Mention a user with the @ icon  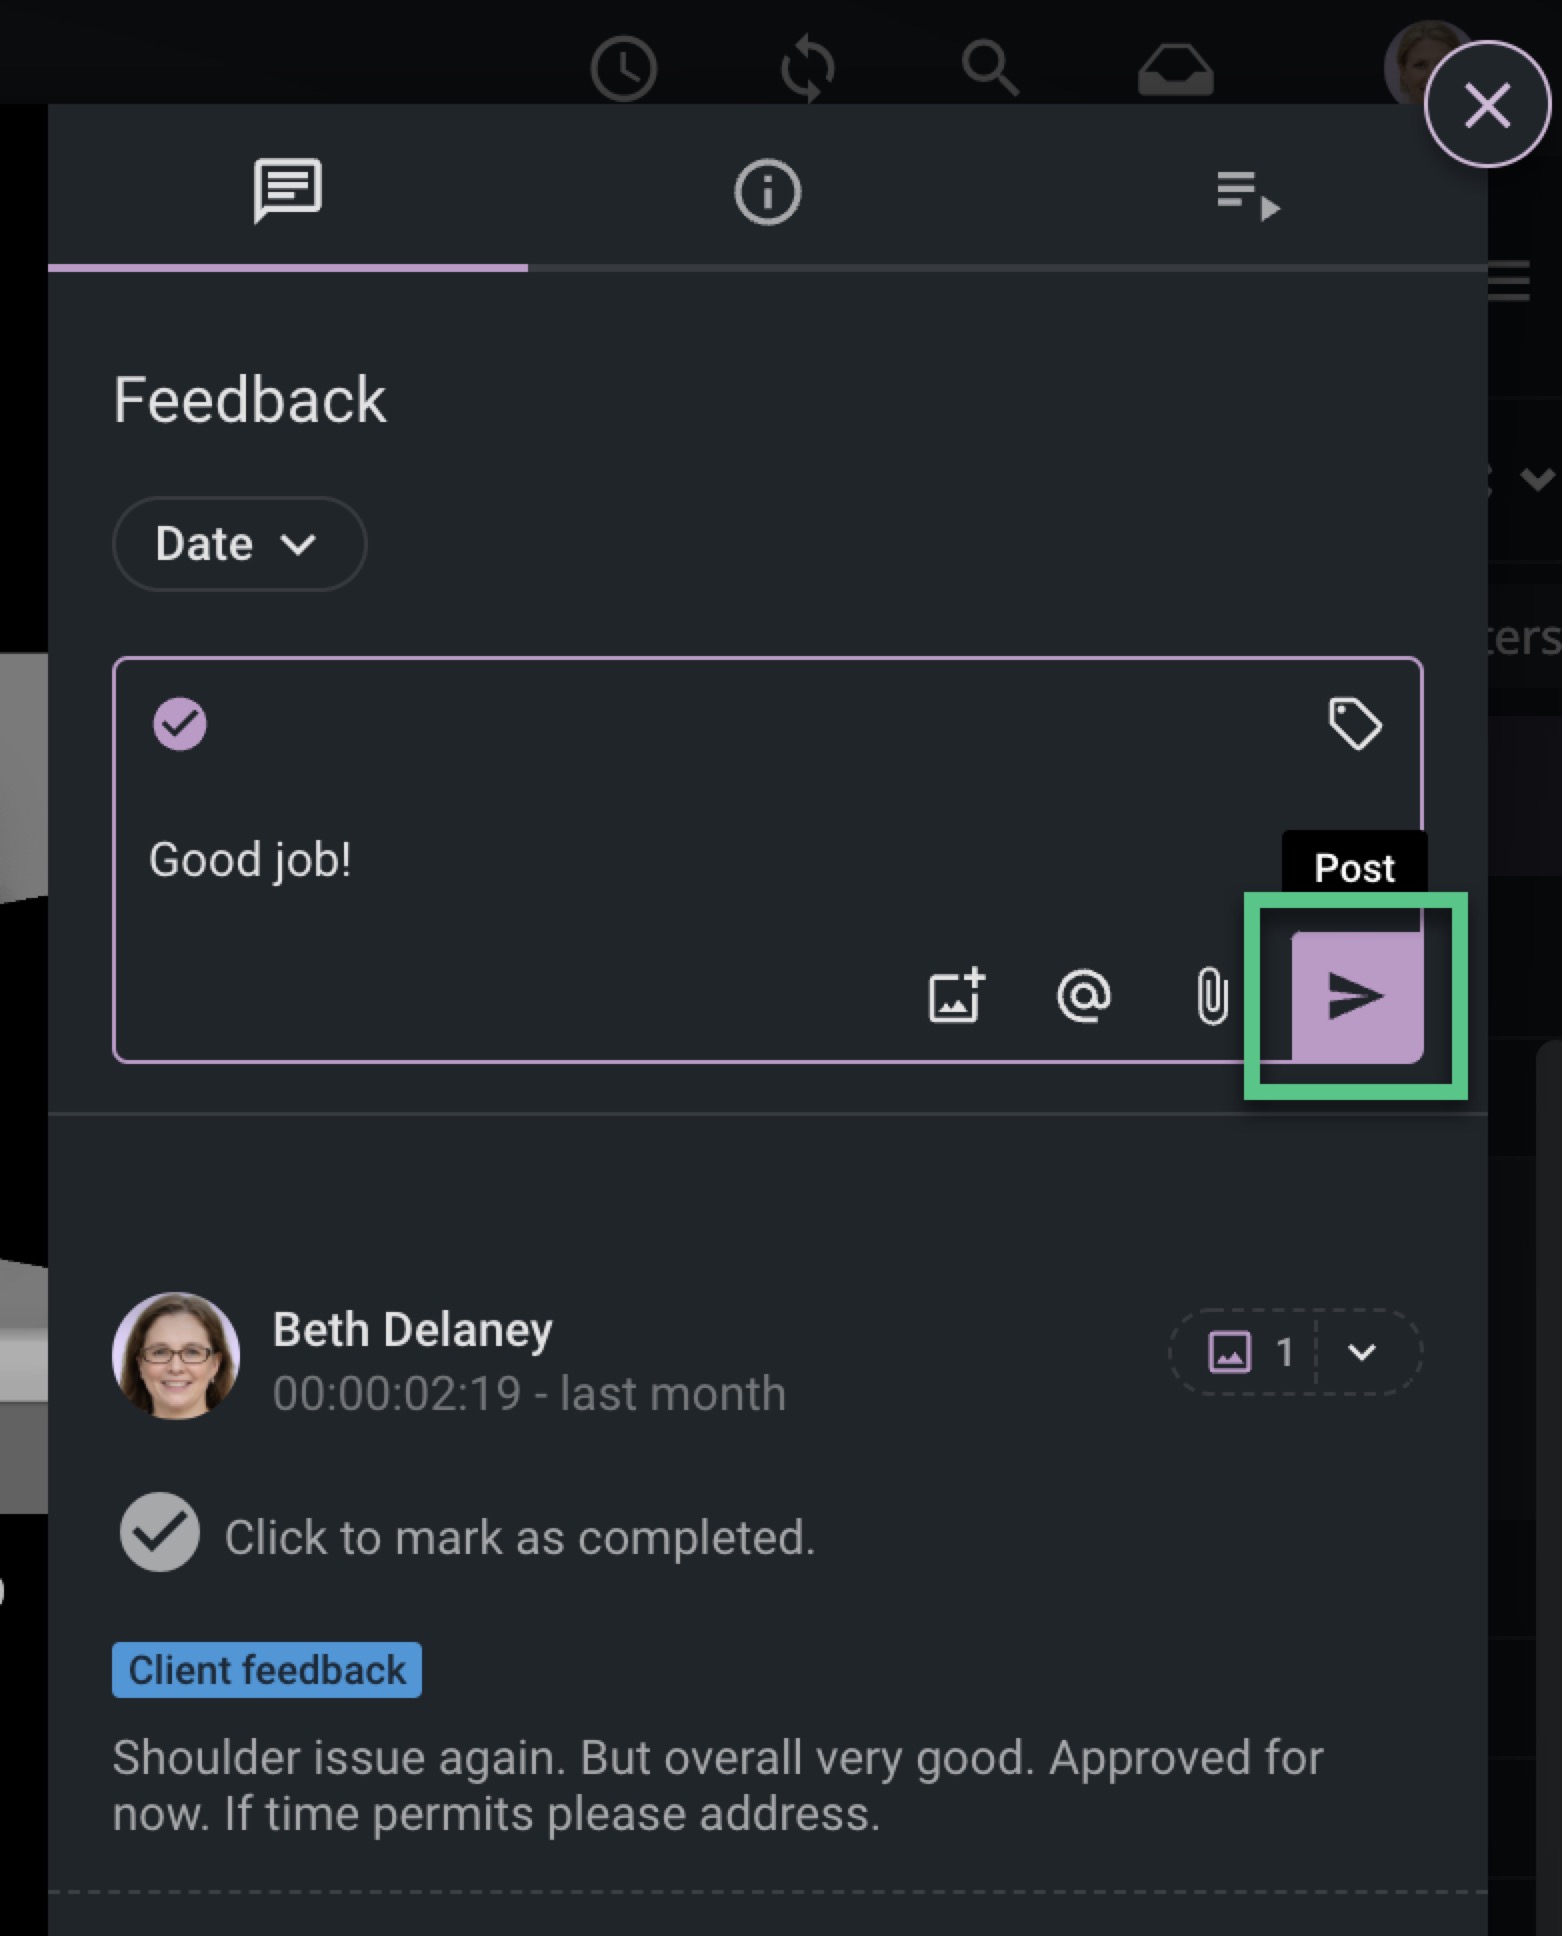1084,997
